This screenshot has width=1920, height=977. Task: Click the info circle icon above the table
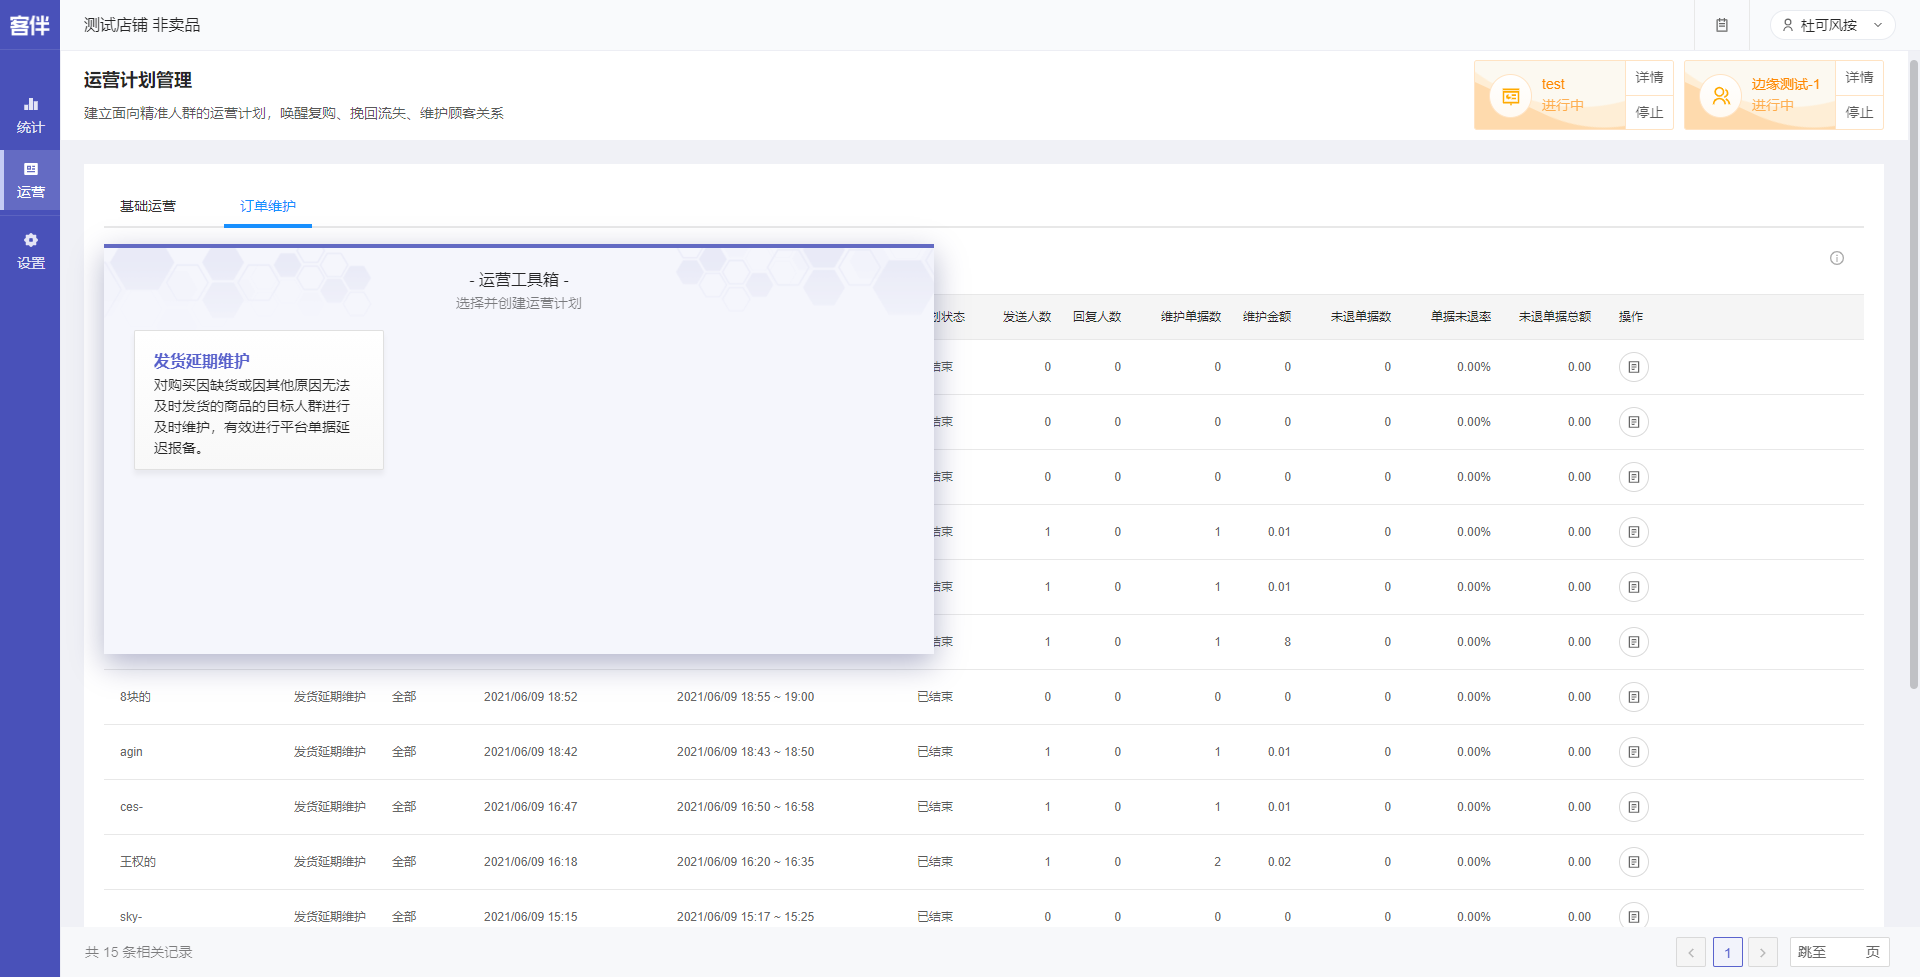click(1837, 258)
